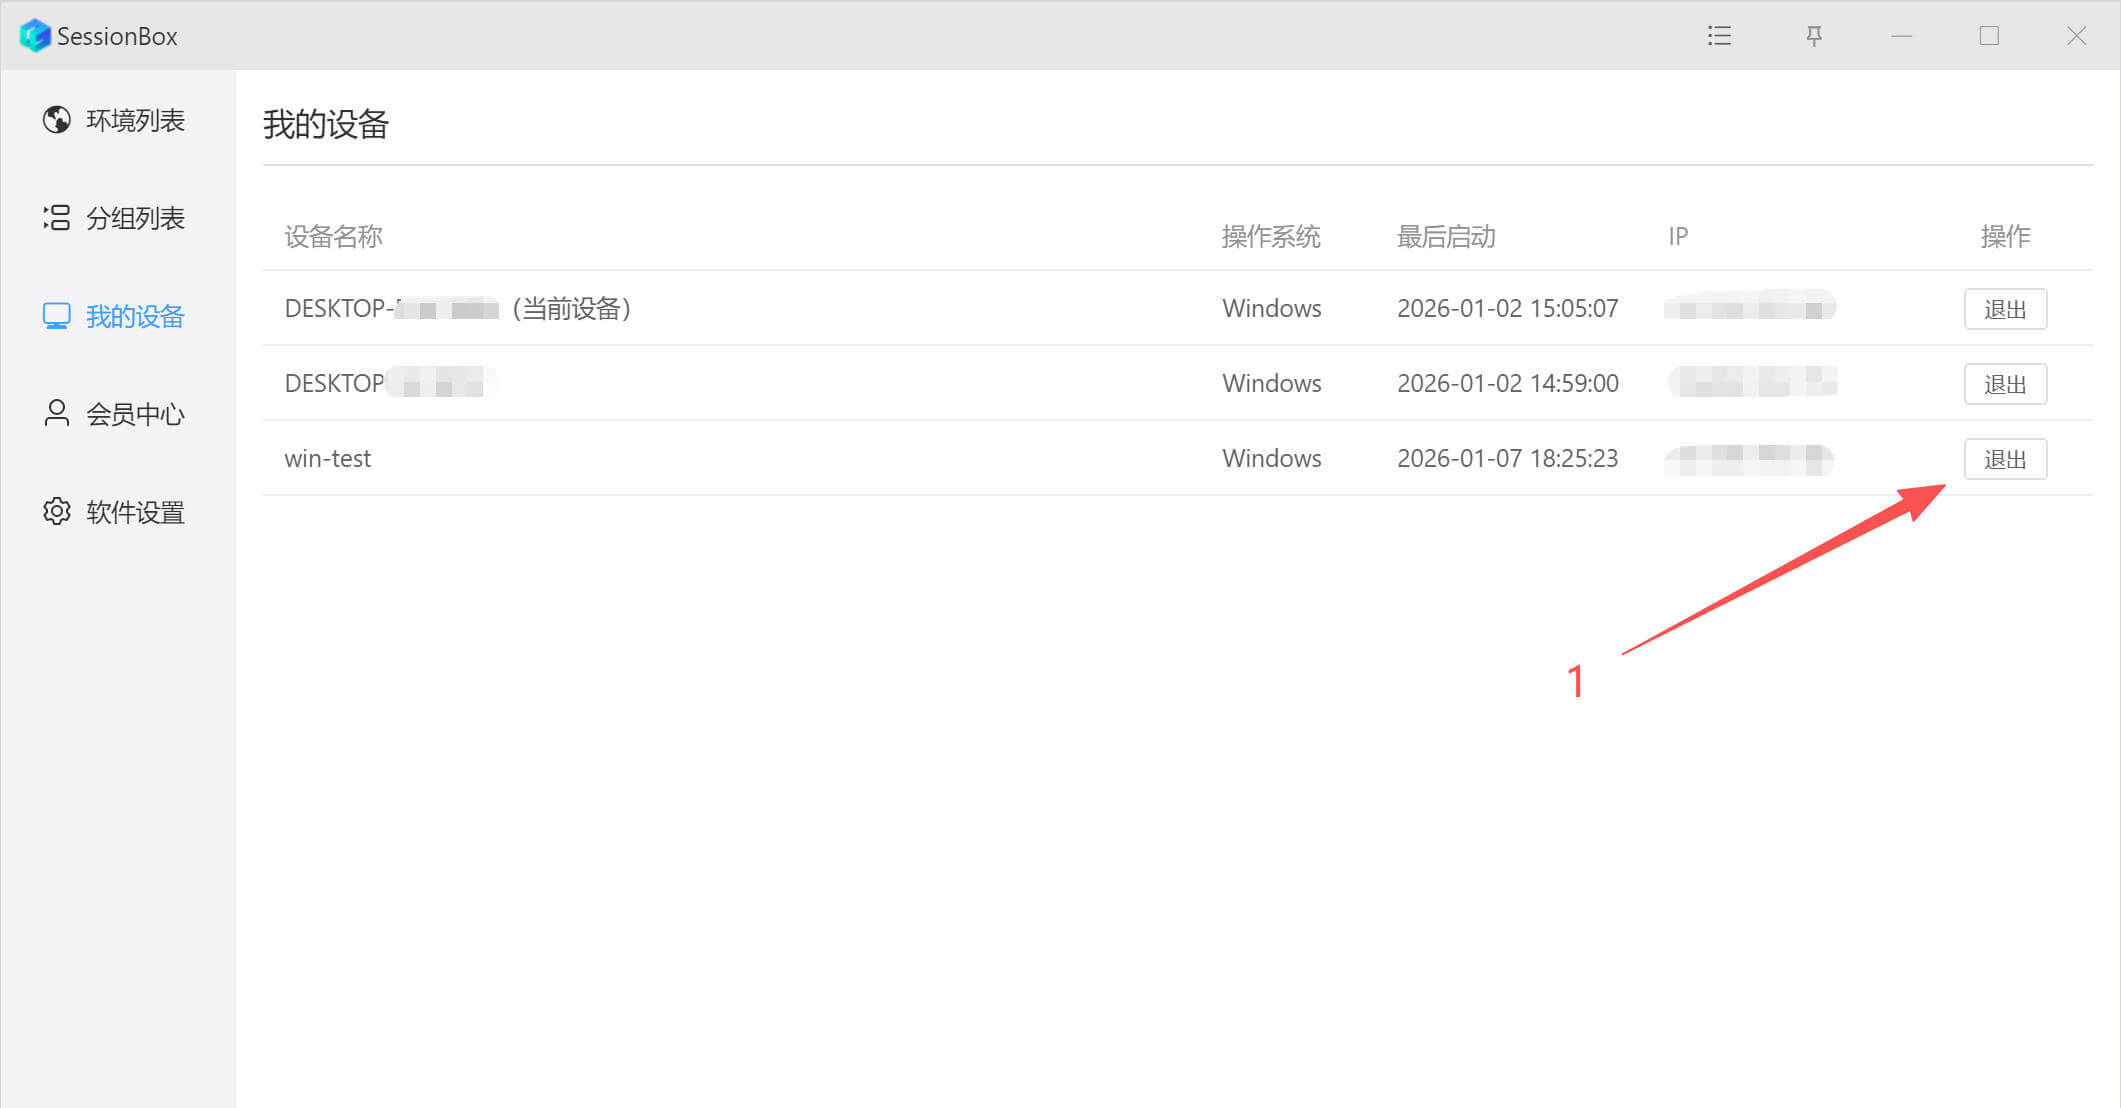2121x1108 pixels.
Task: Go to 会员中心 in the sidebar
Action: (x=135, y=414)
